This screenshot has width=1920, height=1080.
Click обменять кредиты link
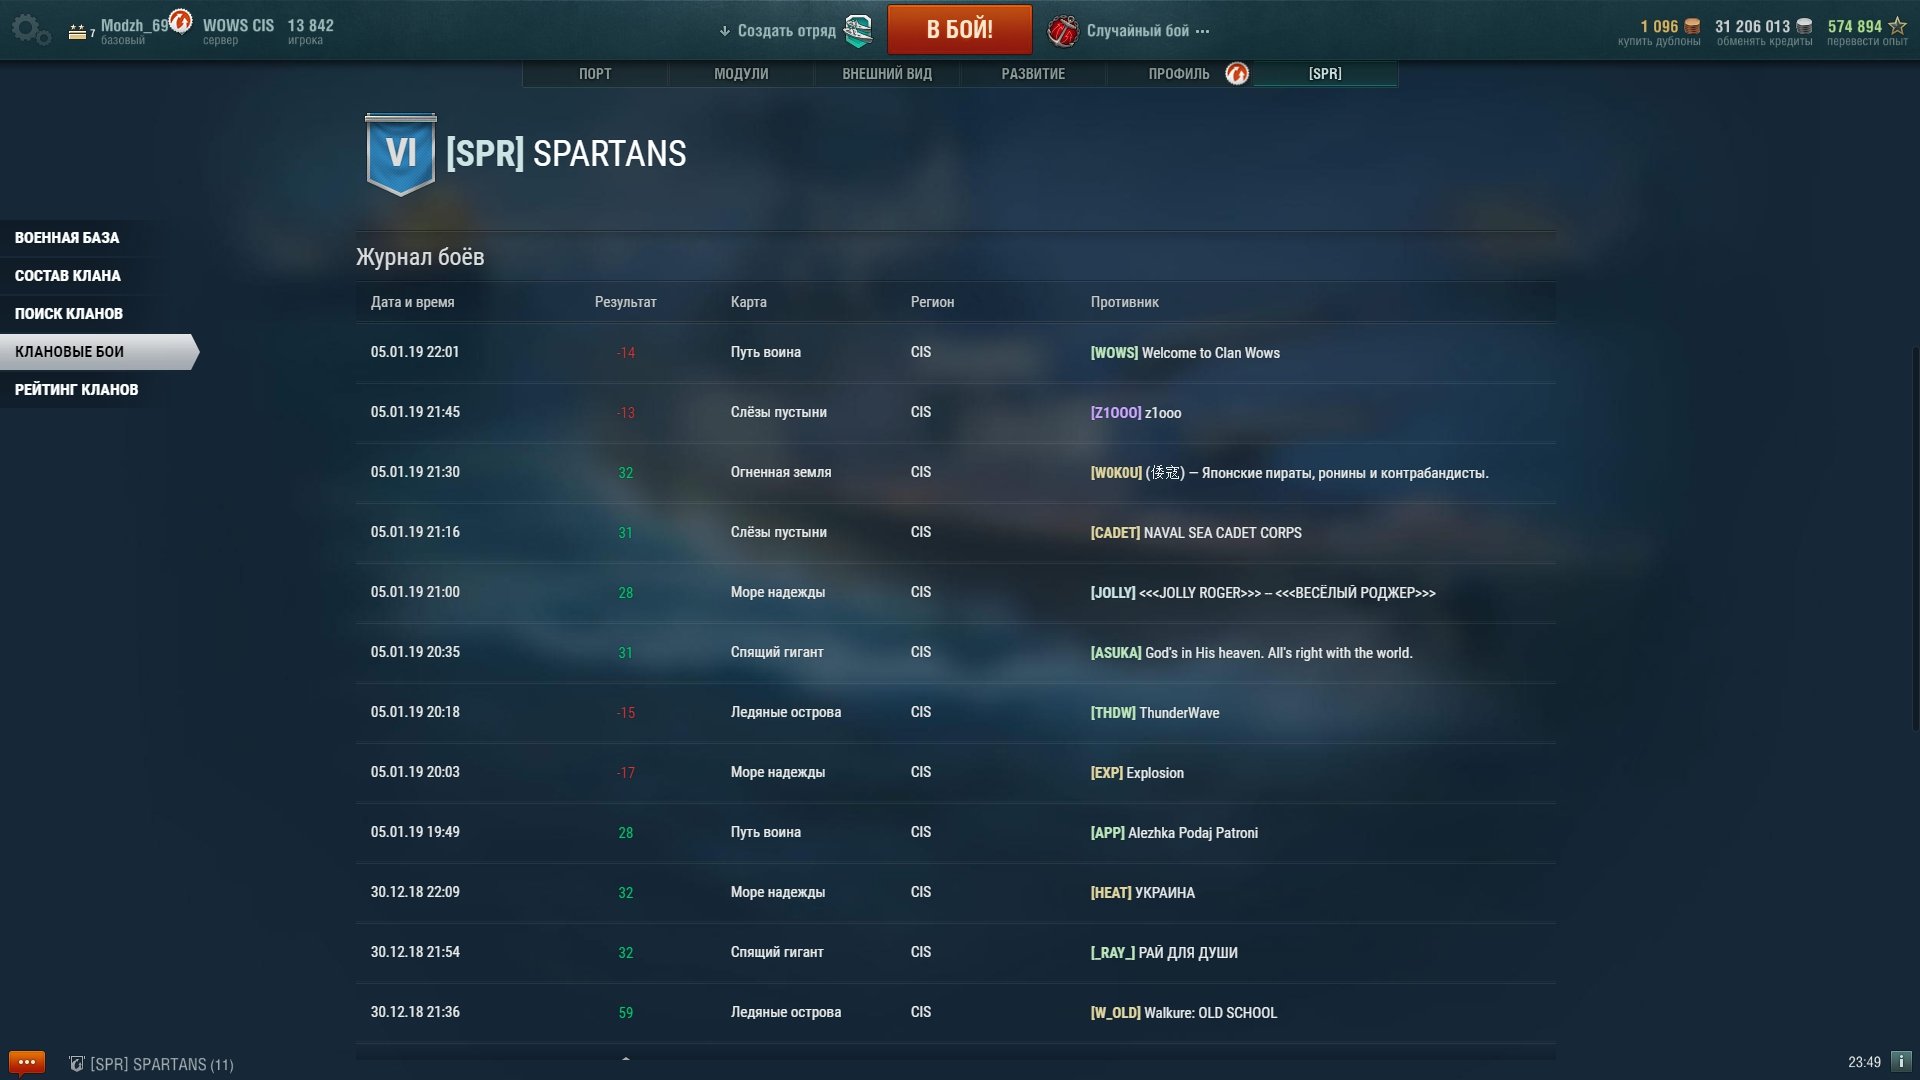click(x=1764, y=42)
